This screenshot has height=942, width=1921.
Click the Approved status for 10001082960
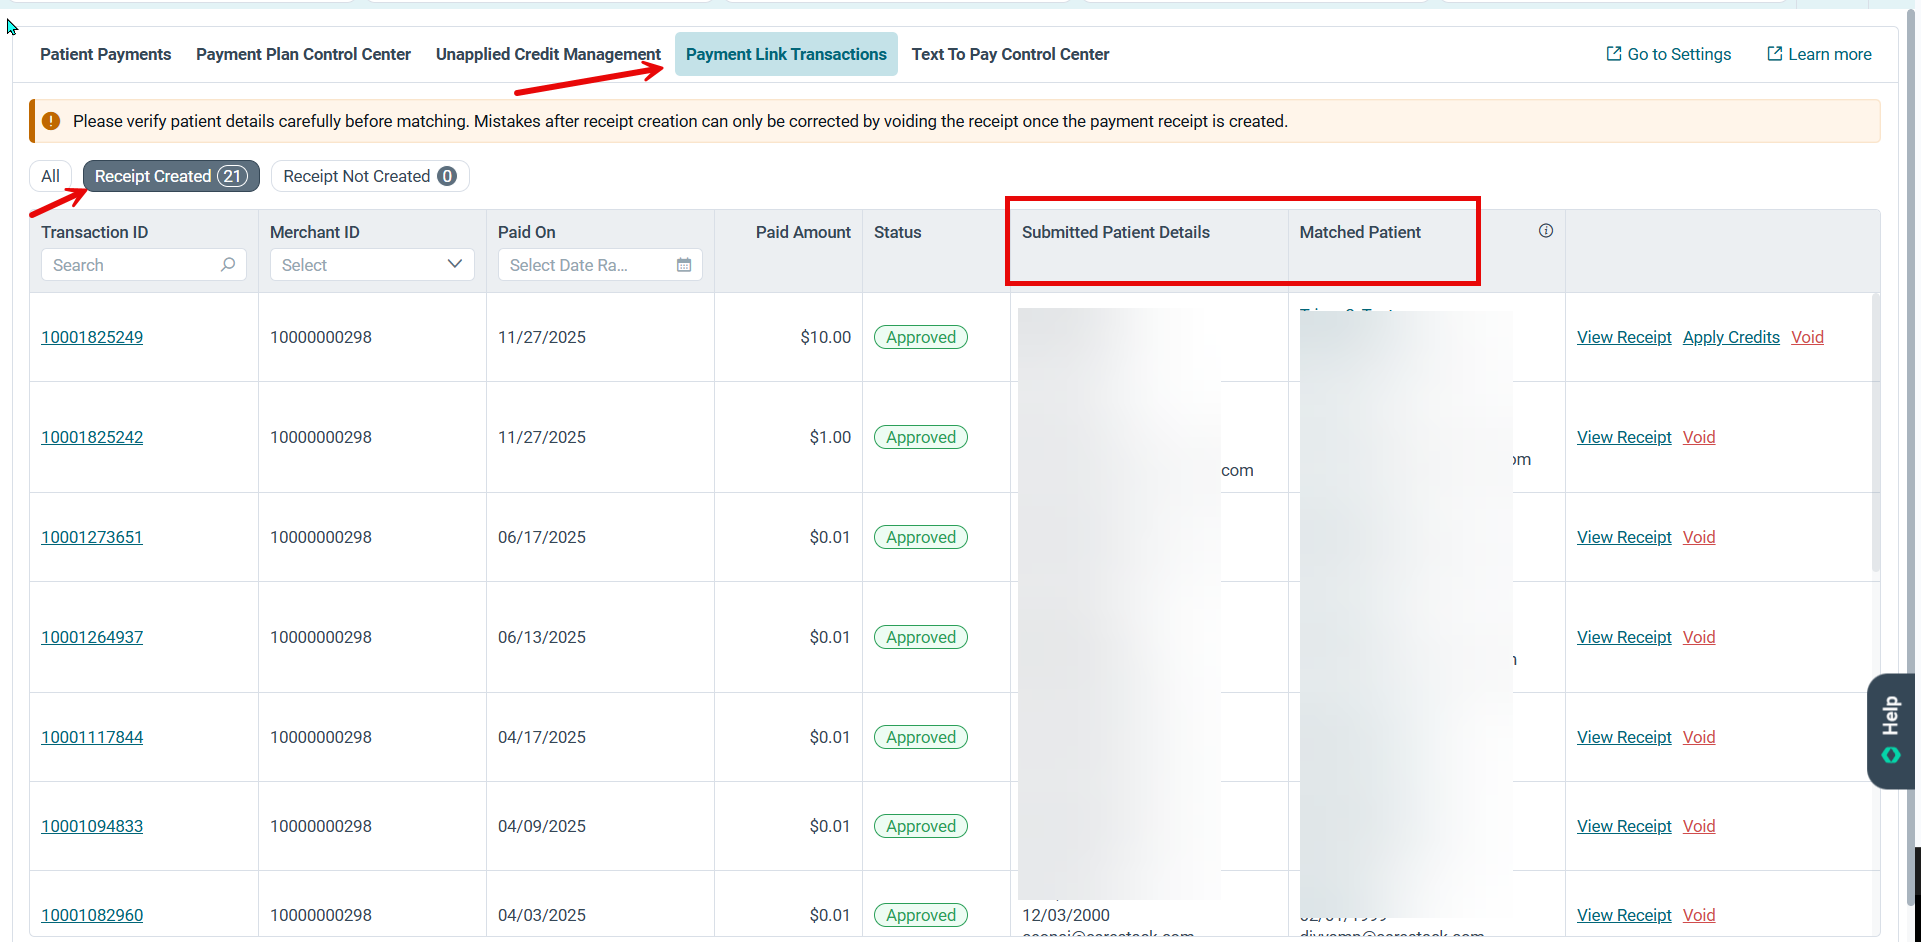tap(921, 915)
